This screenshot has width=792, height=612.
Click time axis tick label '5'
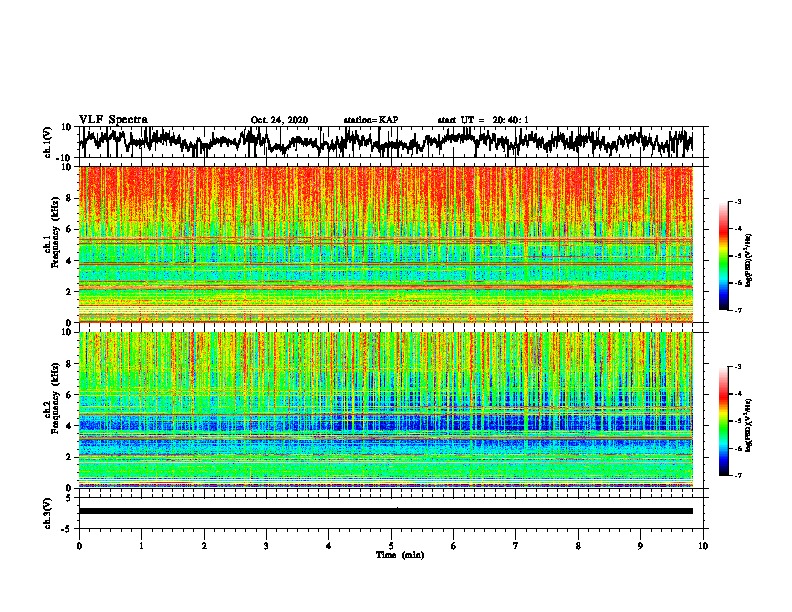pyautogui.click(x=391, y=546)
